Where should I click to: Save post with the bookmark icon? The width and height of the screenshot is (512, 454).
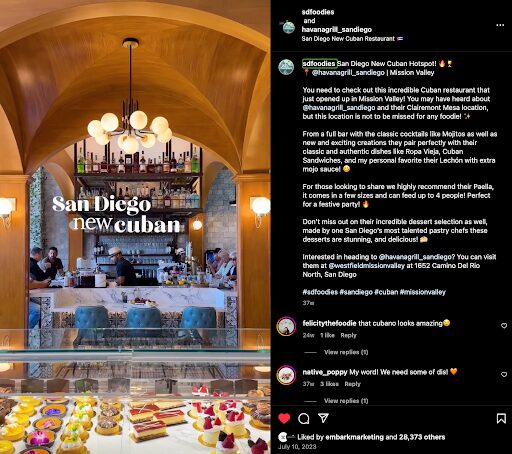click(x=501, y=418)
